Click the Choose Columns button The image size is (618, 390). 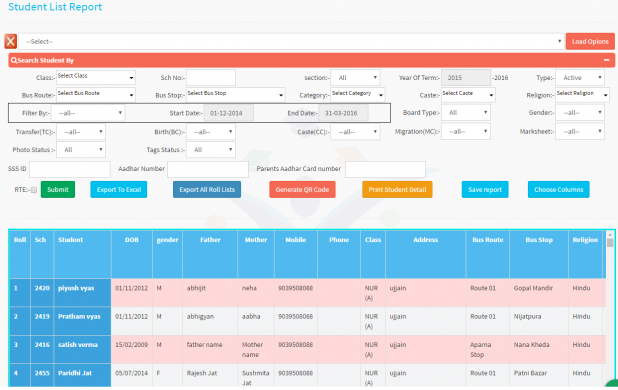558,189
